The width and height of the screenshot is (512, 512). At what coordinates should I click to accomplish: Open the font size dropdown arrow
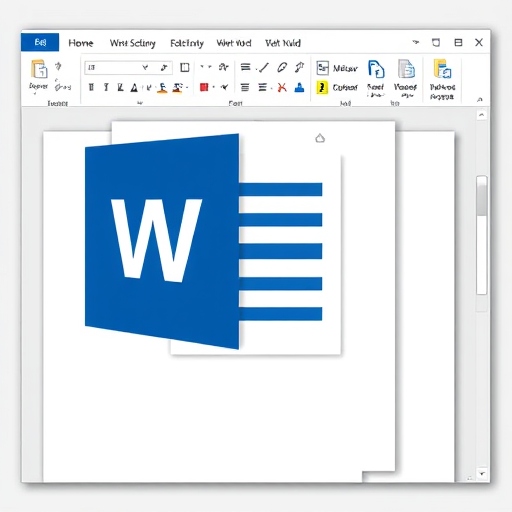click(x=145, y=68)
